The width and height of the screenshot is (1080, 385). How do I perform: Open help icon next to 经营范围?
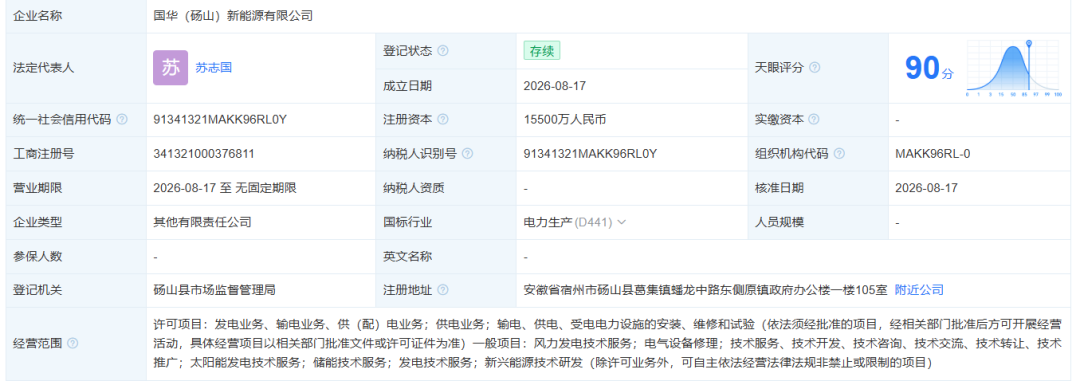73,343
